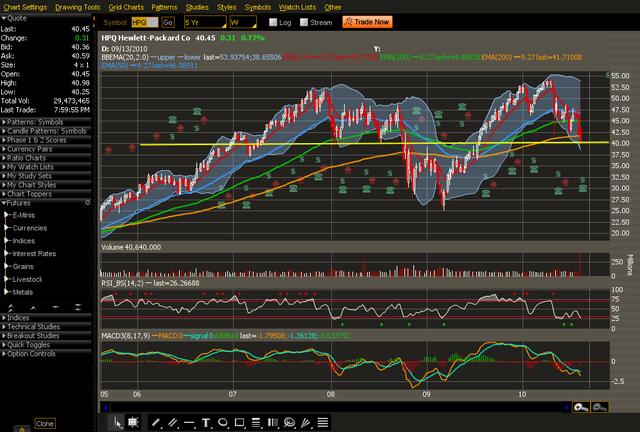640x432 pixels.
Task: Select the crosshair grid selection tool
Action: [133, 423]
